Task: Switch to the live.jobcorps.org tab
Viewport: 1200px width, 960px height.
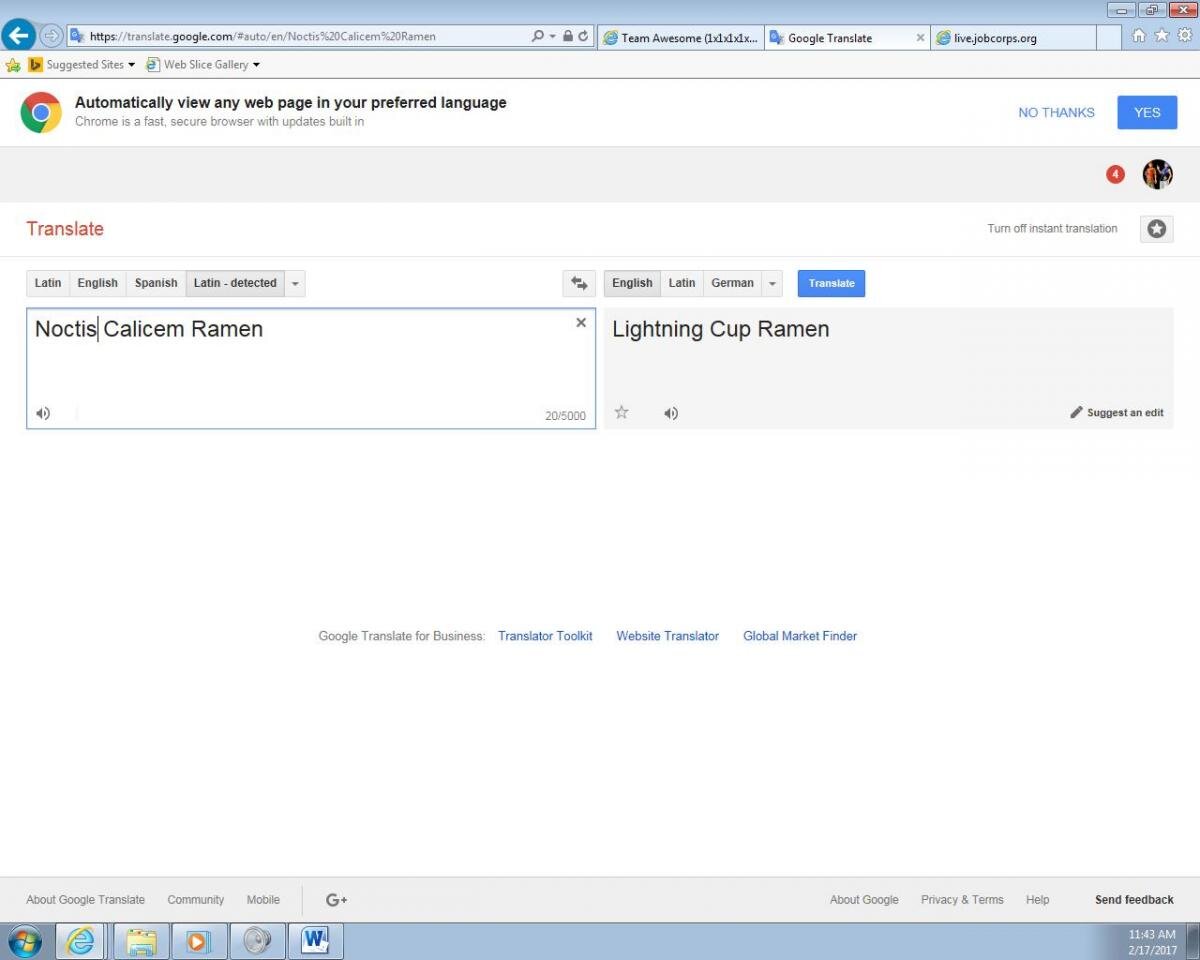Action: click(x=1010, y=38)
